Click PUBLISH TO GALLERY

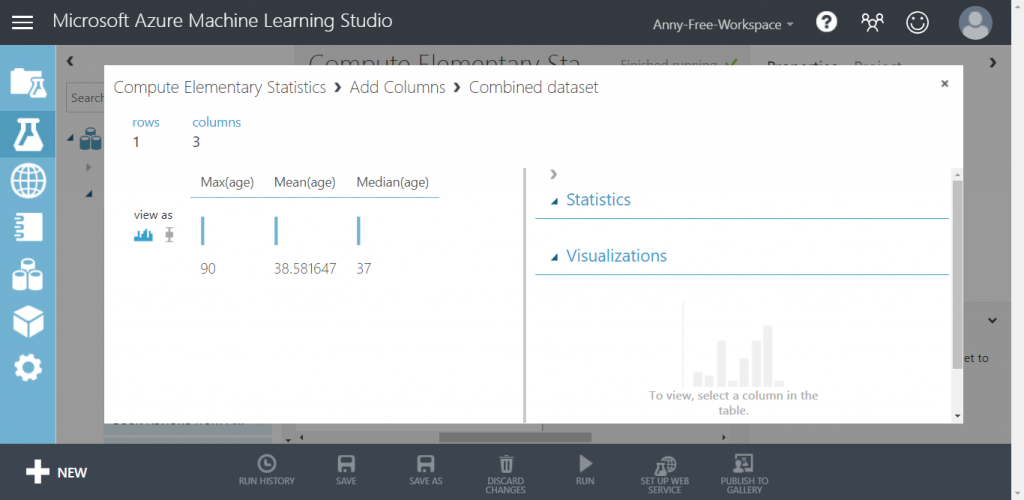point(744,475)
